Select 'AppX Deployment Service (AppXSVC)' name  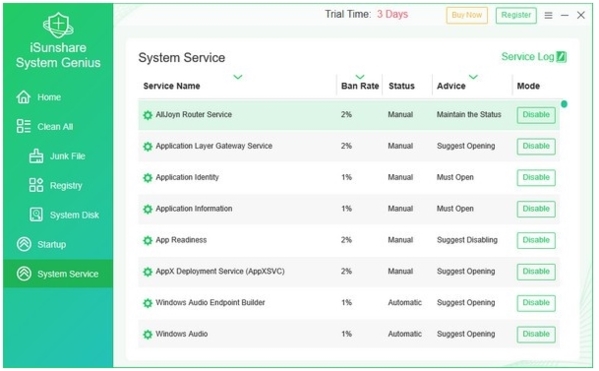[x=220, y=271]
